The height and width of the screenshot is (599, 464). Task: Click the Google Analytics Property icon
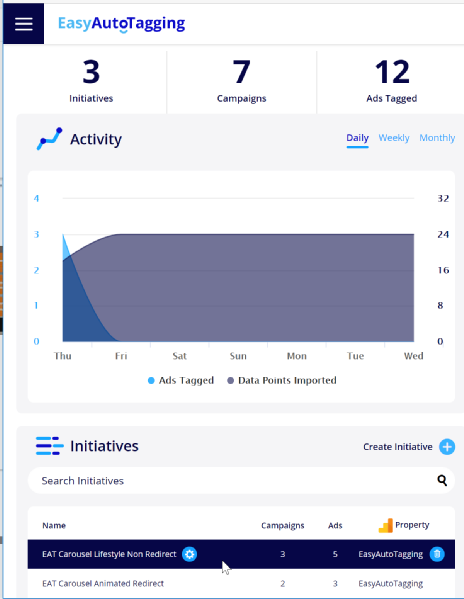(x=386, y=526)
